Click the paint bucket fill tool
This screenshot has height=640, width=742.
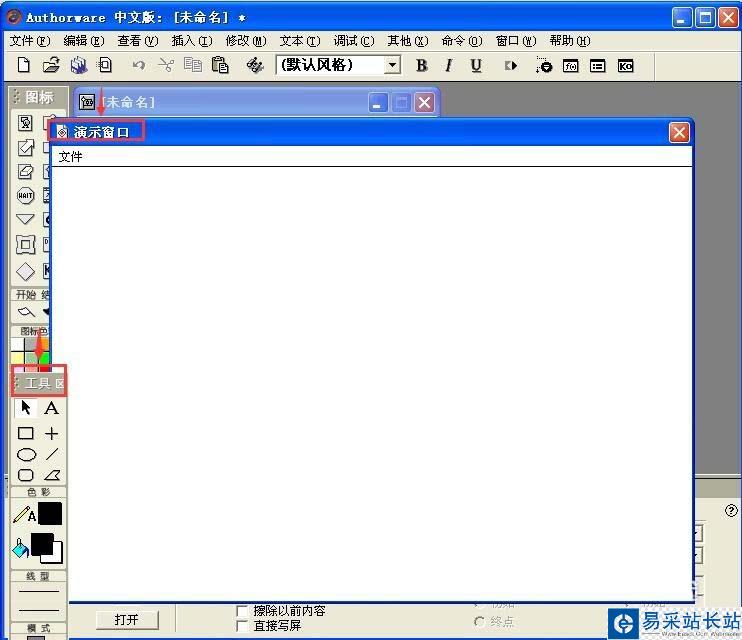pos(20,548)
